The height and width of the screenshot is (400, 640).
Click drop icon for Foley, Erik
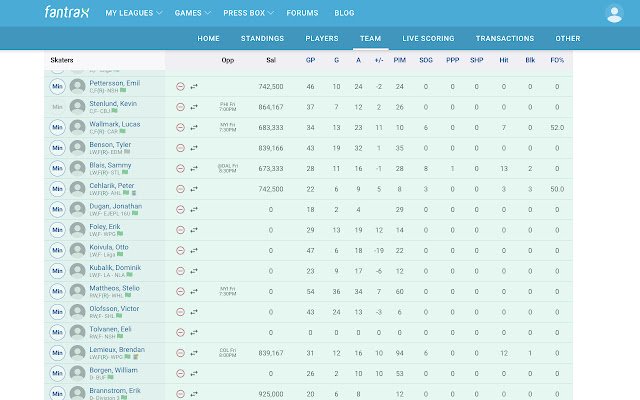tap(180, 230)
